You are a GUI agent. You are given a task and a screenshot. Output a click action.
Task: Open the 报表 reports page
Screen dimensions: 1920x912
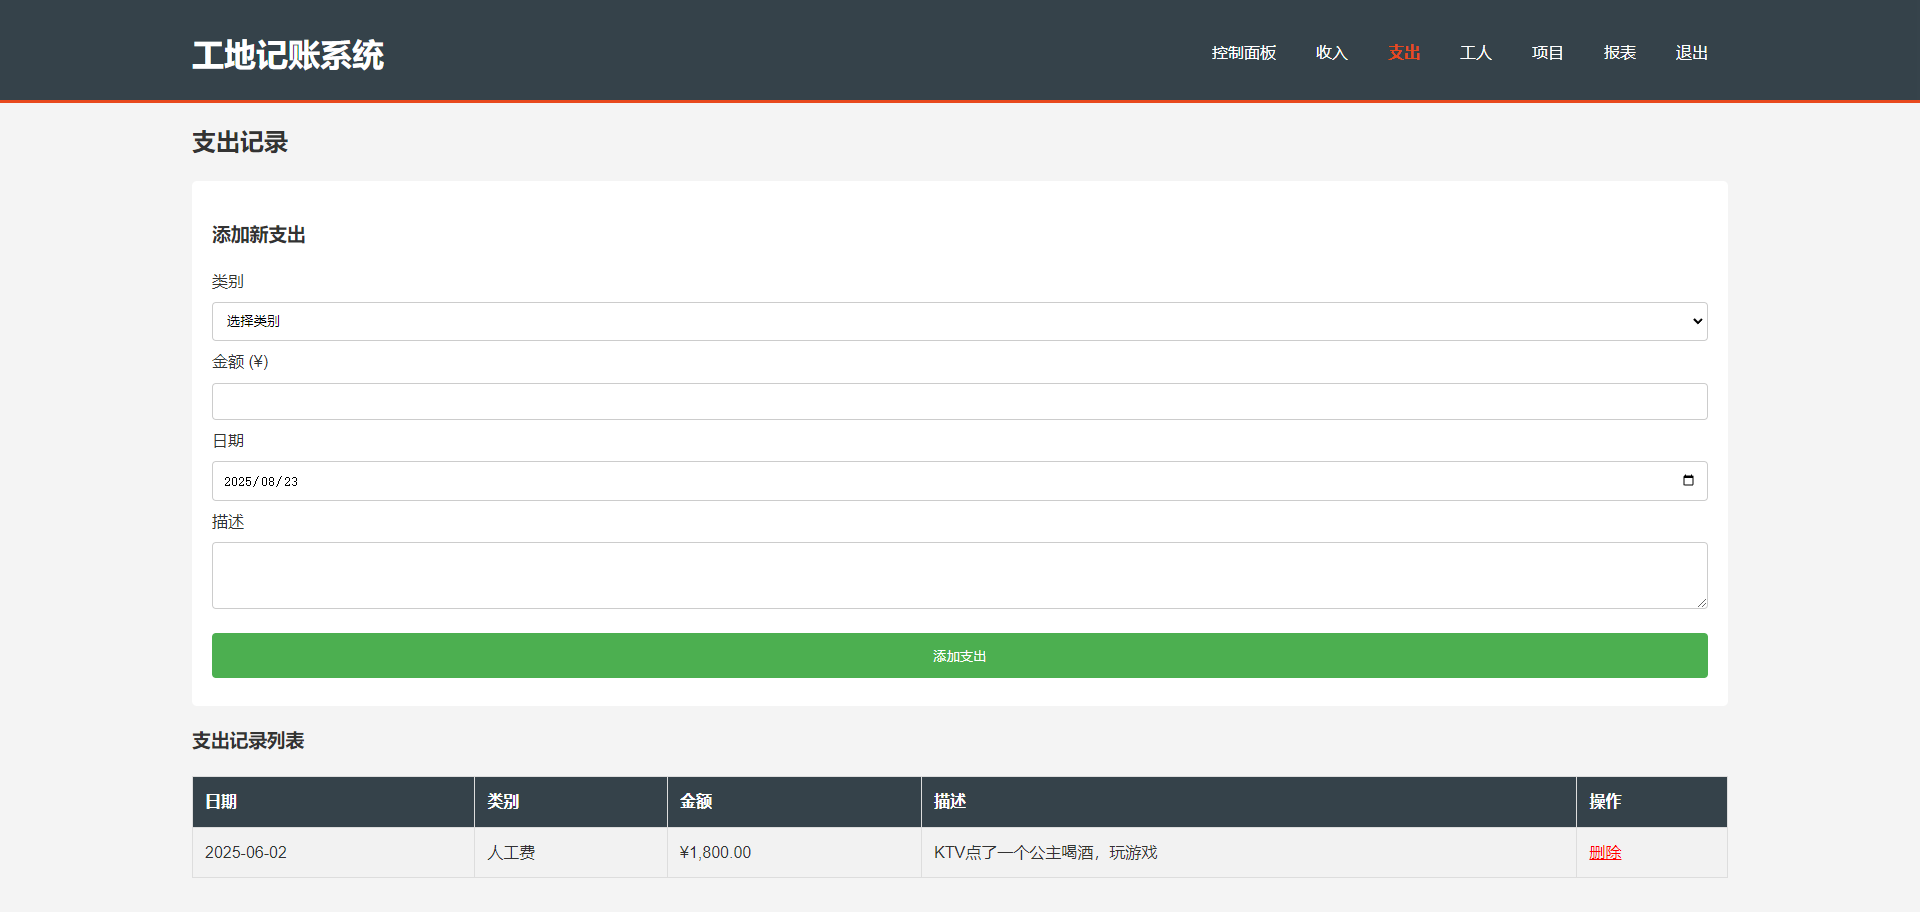coord(1619,53)
